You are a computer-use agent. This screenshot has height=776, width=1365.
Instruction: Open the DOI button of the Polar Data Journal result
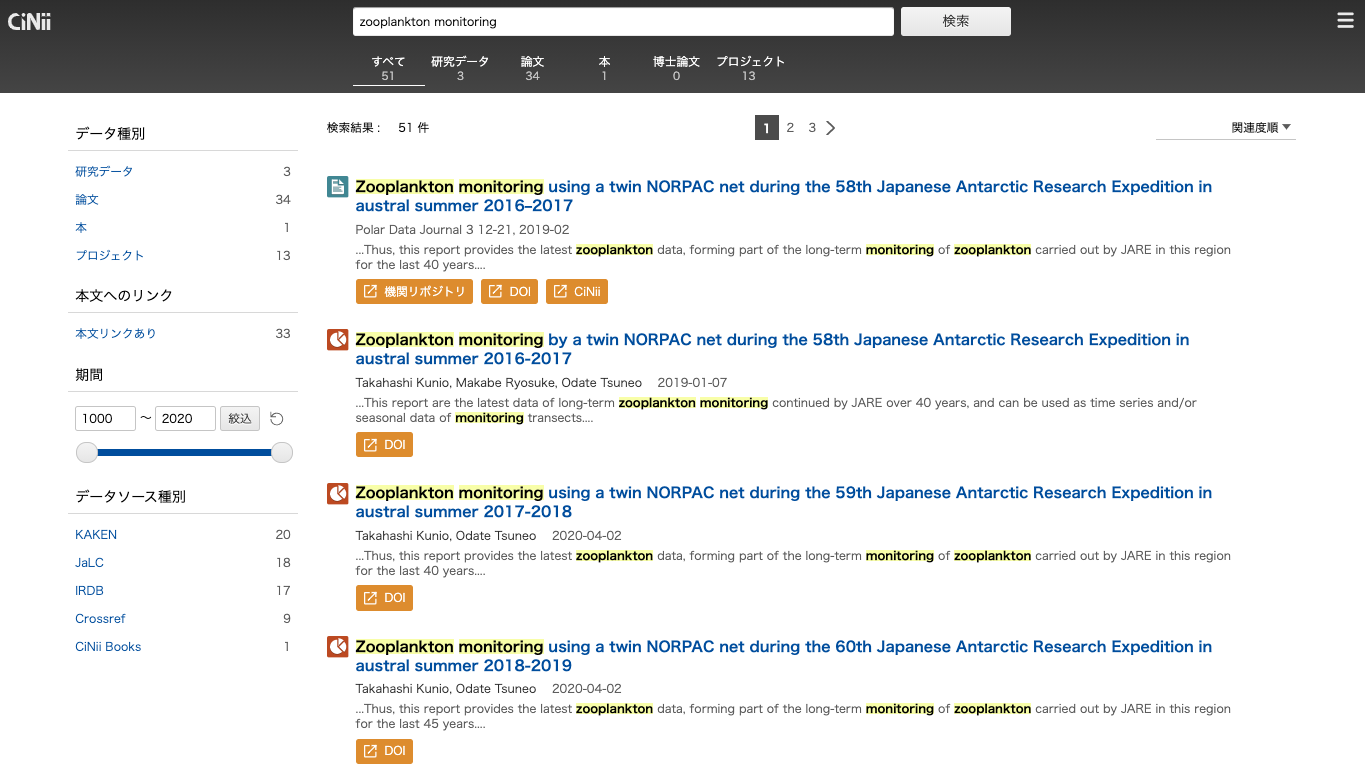[x=509, y=292]
